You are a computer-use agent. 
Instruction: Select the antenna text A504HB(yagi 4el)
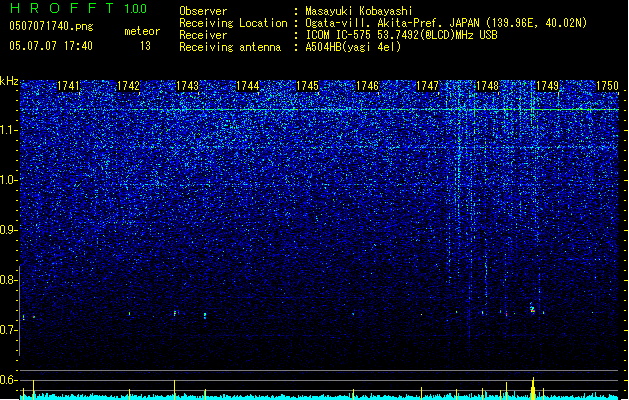(x=353, y=47)
